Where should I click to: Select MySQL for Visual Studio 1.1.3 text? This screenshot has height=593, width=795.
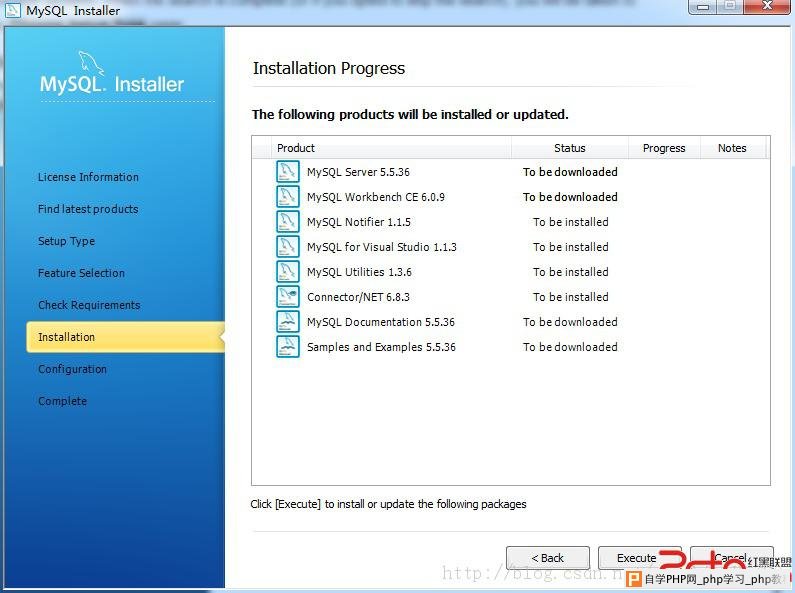(381, 247)
